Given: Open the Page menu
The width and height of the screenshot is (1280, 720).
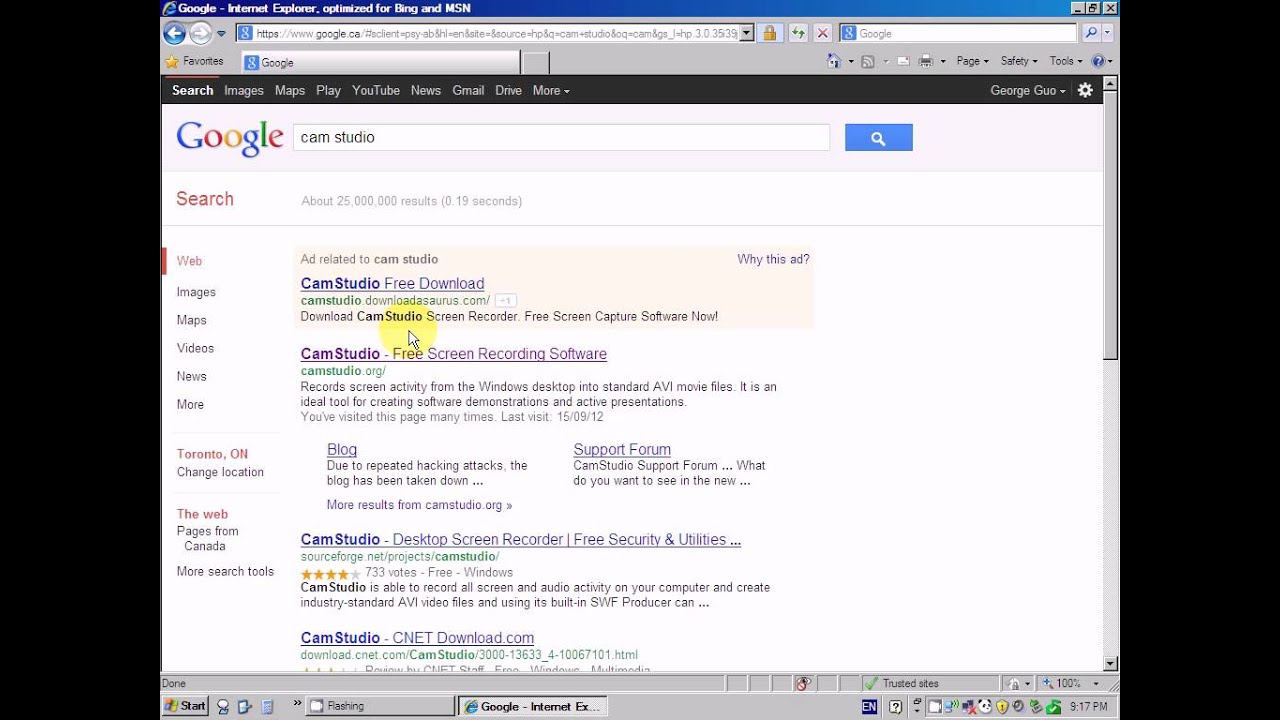Looking at the screenshot, I should (972, 61).
